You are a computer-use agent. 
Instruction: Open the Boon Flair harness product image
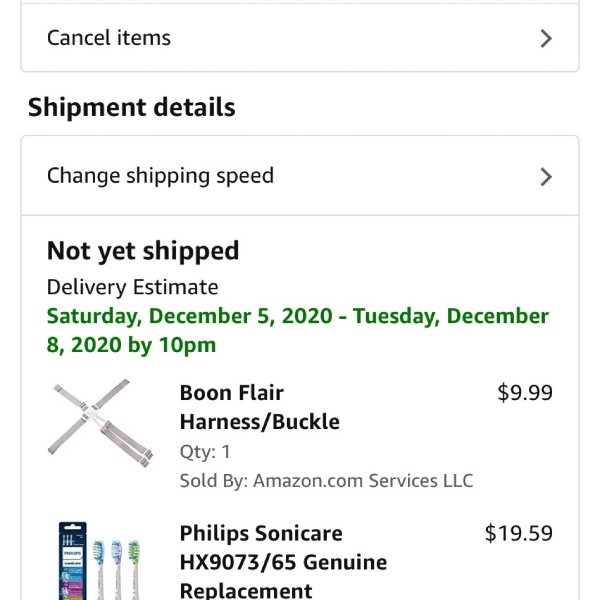pyautogui.click(x=100, y=423)
